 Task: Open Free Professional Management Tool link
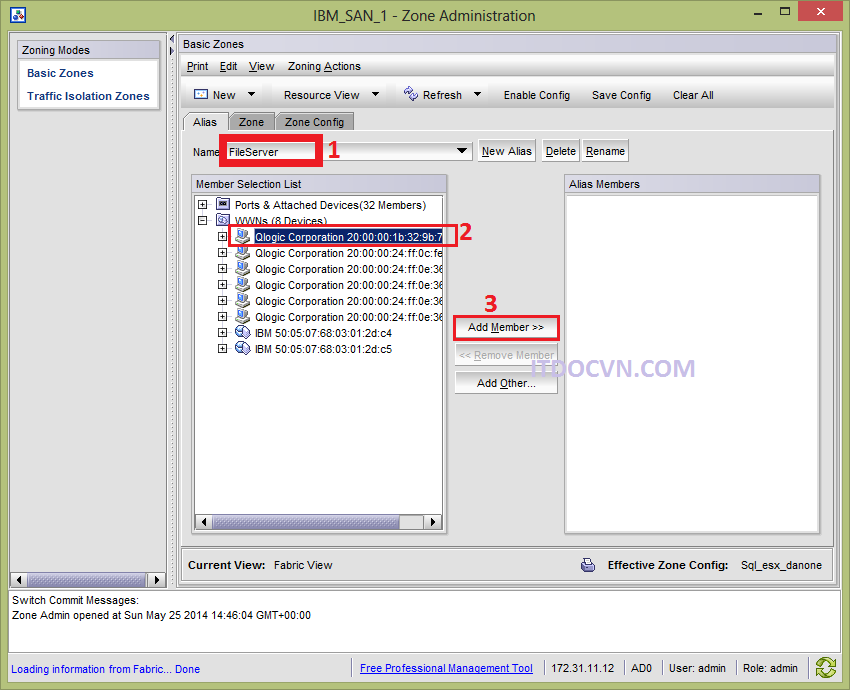click(x=446, y=668)
